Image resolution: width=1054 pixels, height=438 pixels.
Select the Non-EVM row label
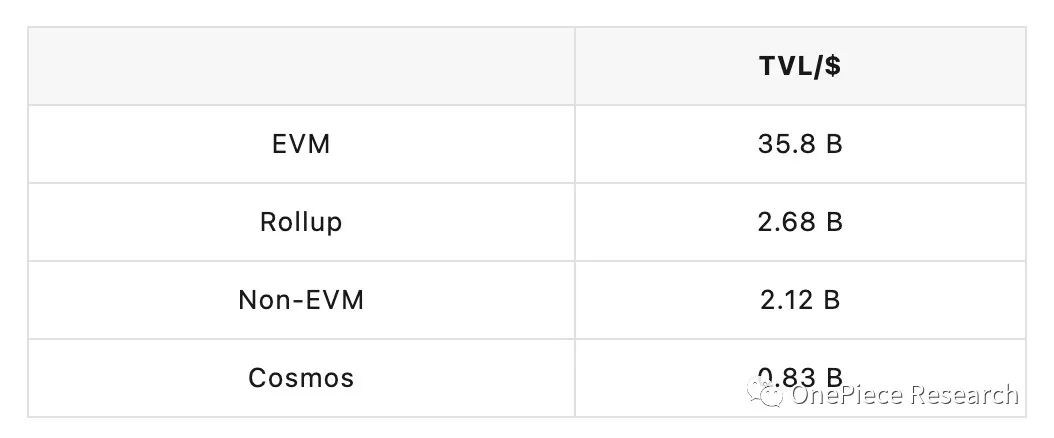(x=301, y=300)
